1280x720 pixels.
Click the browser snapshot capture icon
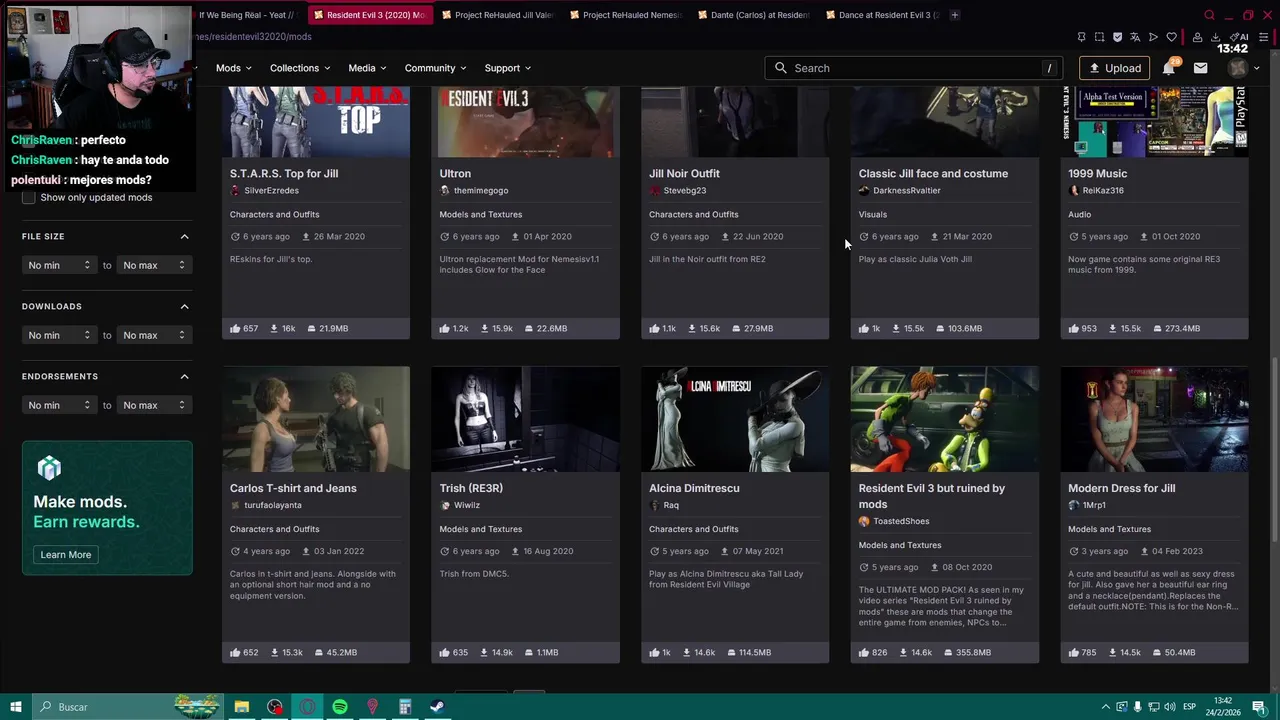pos(1099,37)
